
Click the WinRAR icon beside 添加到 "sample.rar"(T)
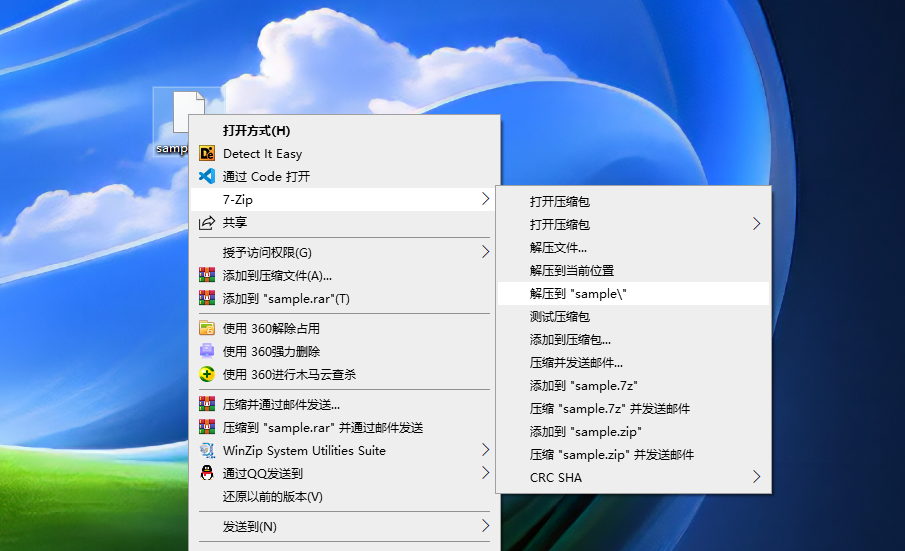(207, 298)
